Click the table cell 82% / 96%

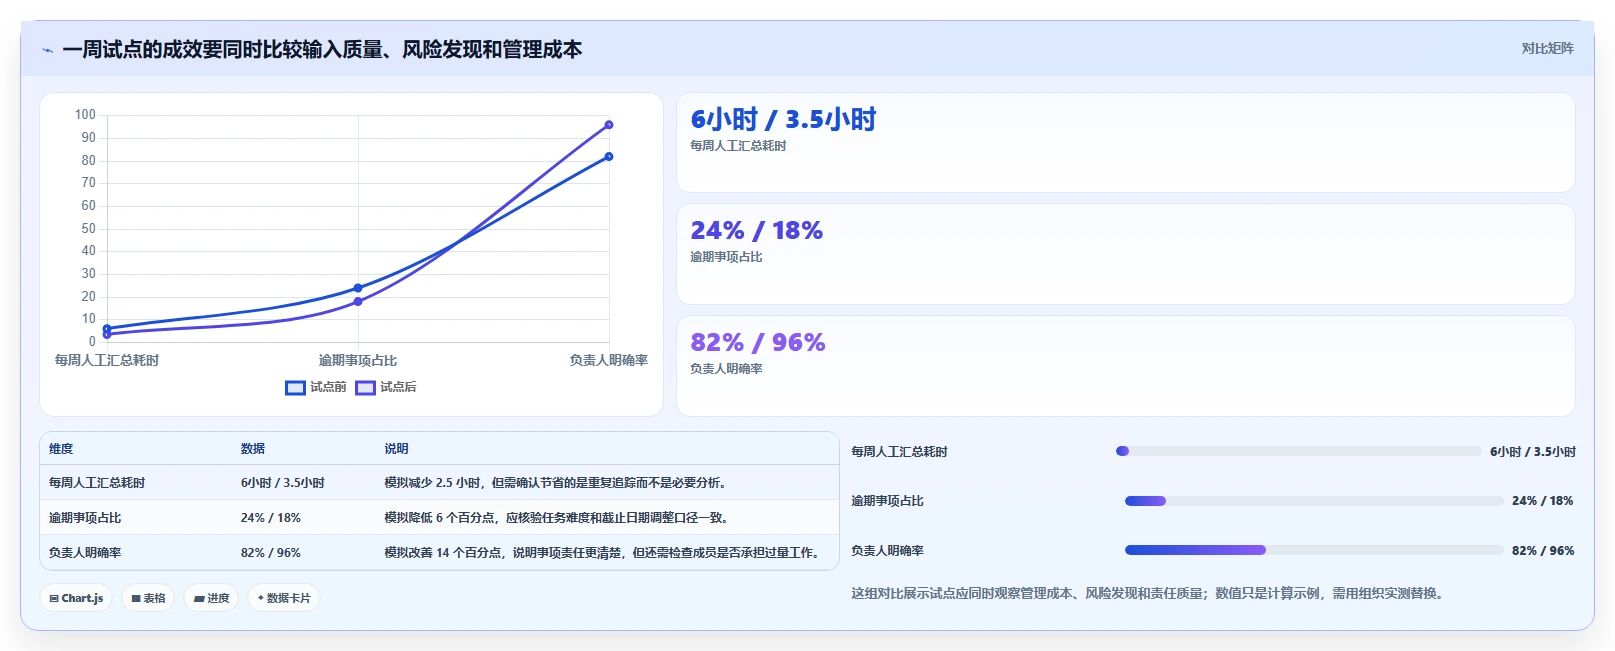[271, 553]
